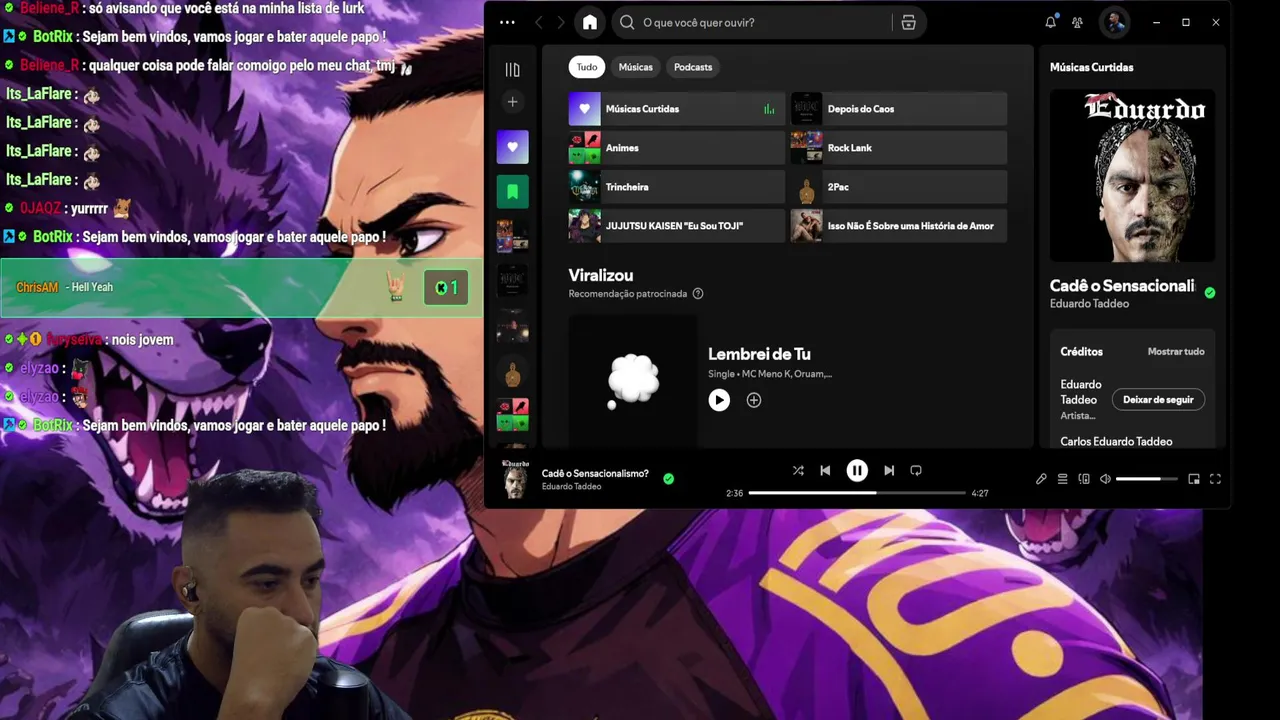1280x720 pixels.
Task: Open Cadê o Sensacionalismo title in the right panel
Action: coord(1122,286)
